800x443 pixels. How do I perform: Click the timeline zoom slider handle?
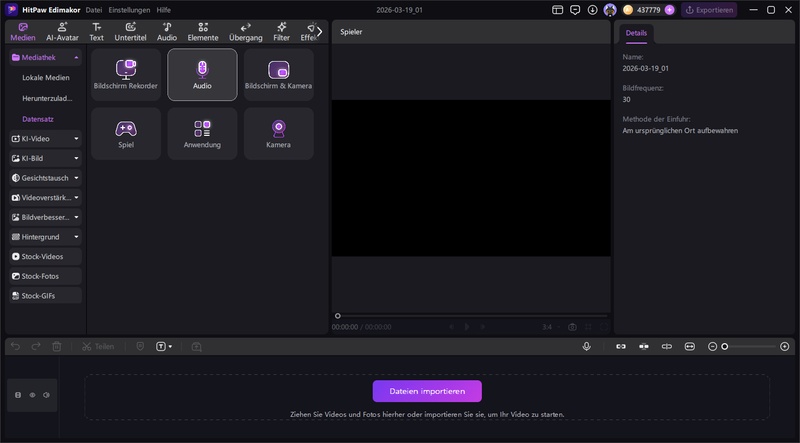(724, 347)
